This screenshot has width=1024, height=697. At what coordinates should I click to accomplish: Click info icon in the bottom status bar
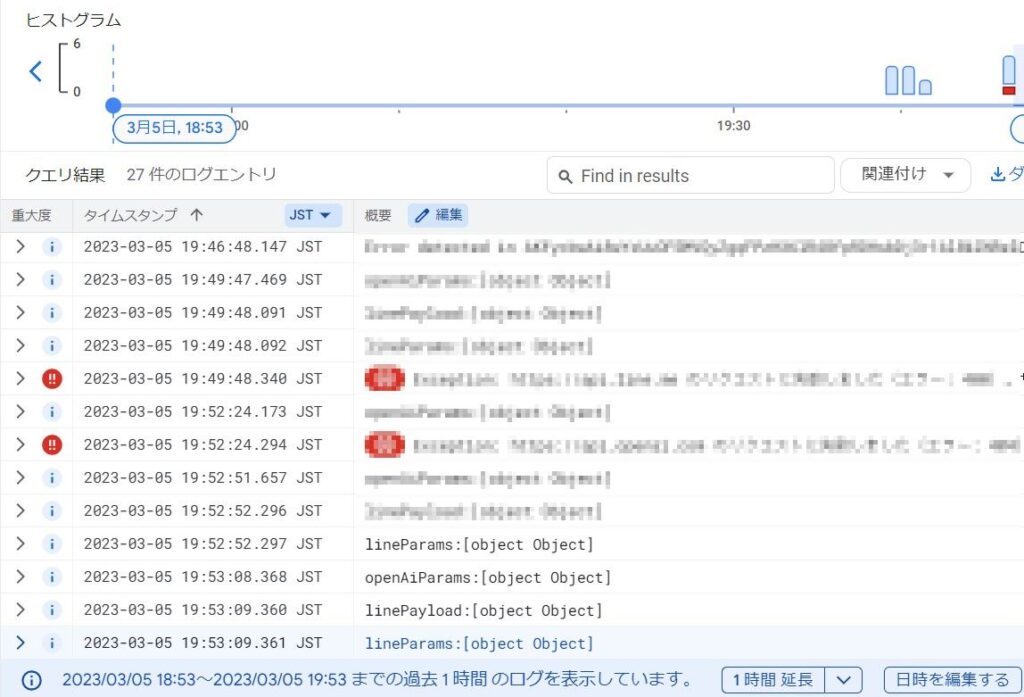tap(32, 680)
